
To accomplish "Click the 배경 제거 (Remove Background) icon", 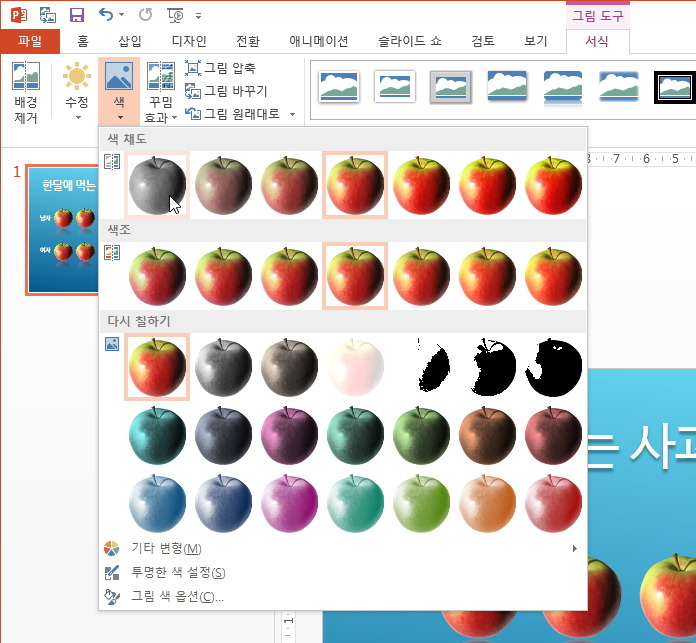I will (x=26, y=92).
